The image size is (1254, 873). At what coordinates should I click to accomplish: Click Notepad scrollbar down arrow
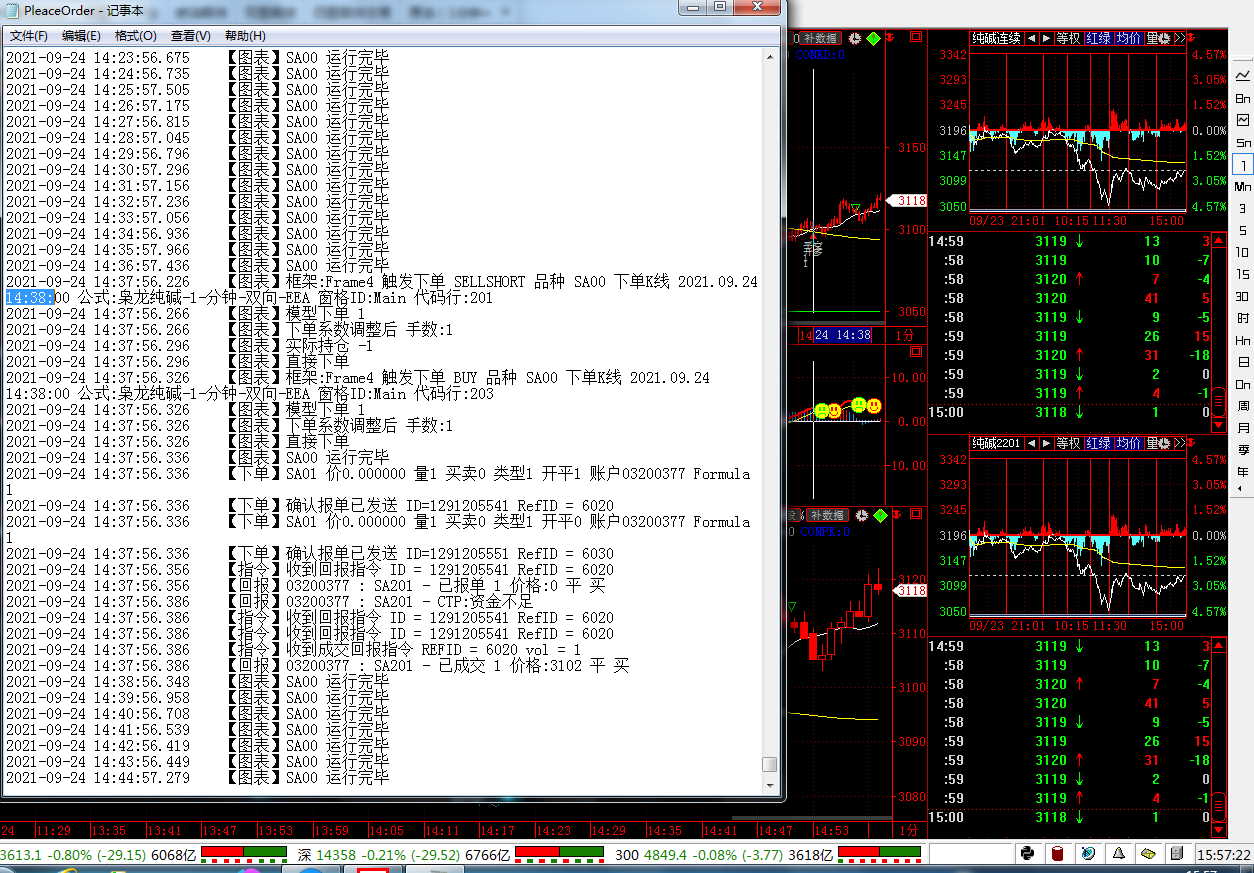769,787
